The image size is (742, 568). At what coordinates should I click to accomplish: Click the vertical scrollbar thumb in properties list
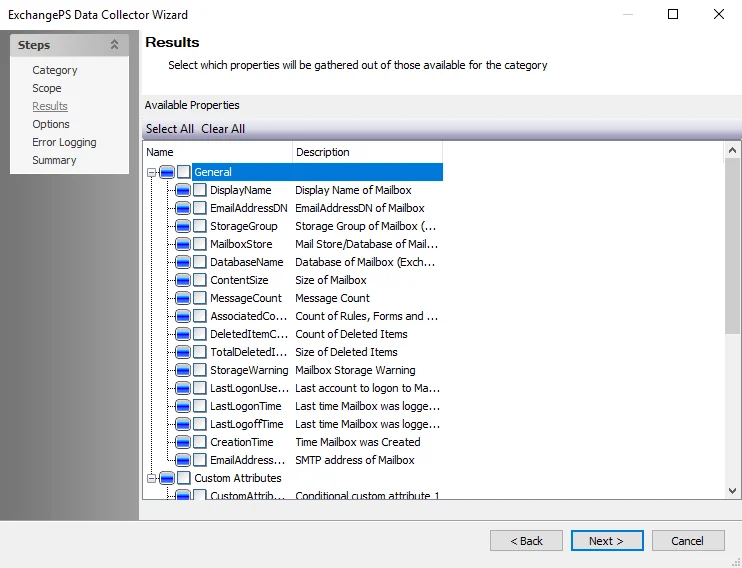(x=733, y=246)
